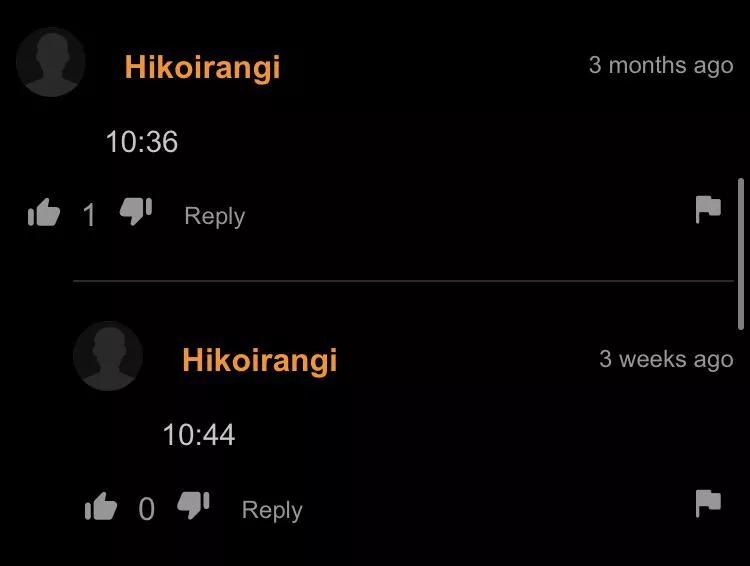Dislike the 10:36 comment with thumbs down

point(136,211)
